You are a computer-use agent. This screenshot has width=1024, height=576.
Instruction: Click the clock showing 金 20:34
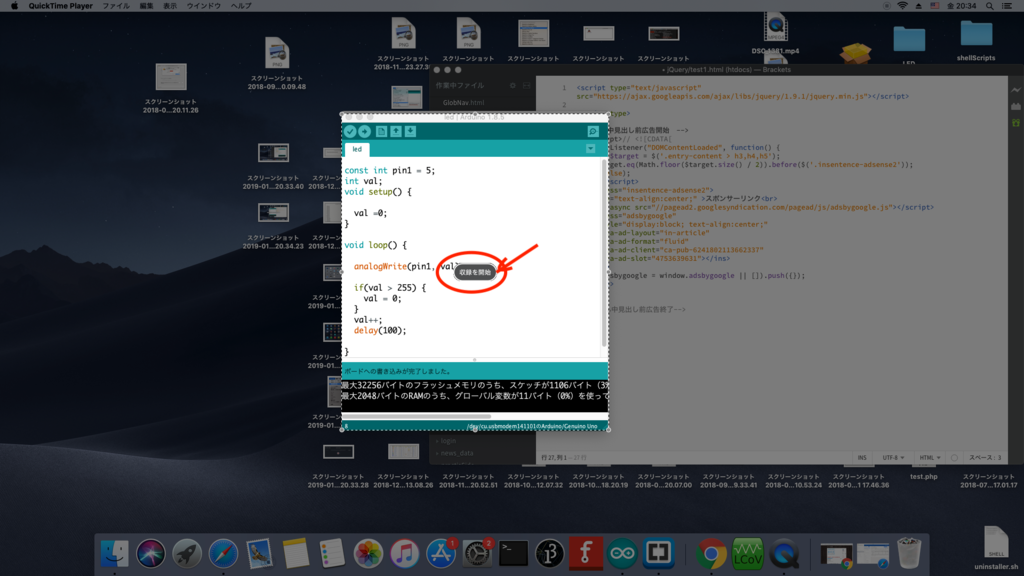(961, 6)
